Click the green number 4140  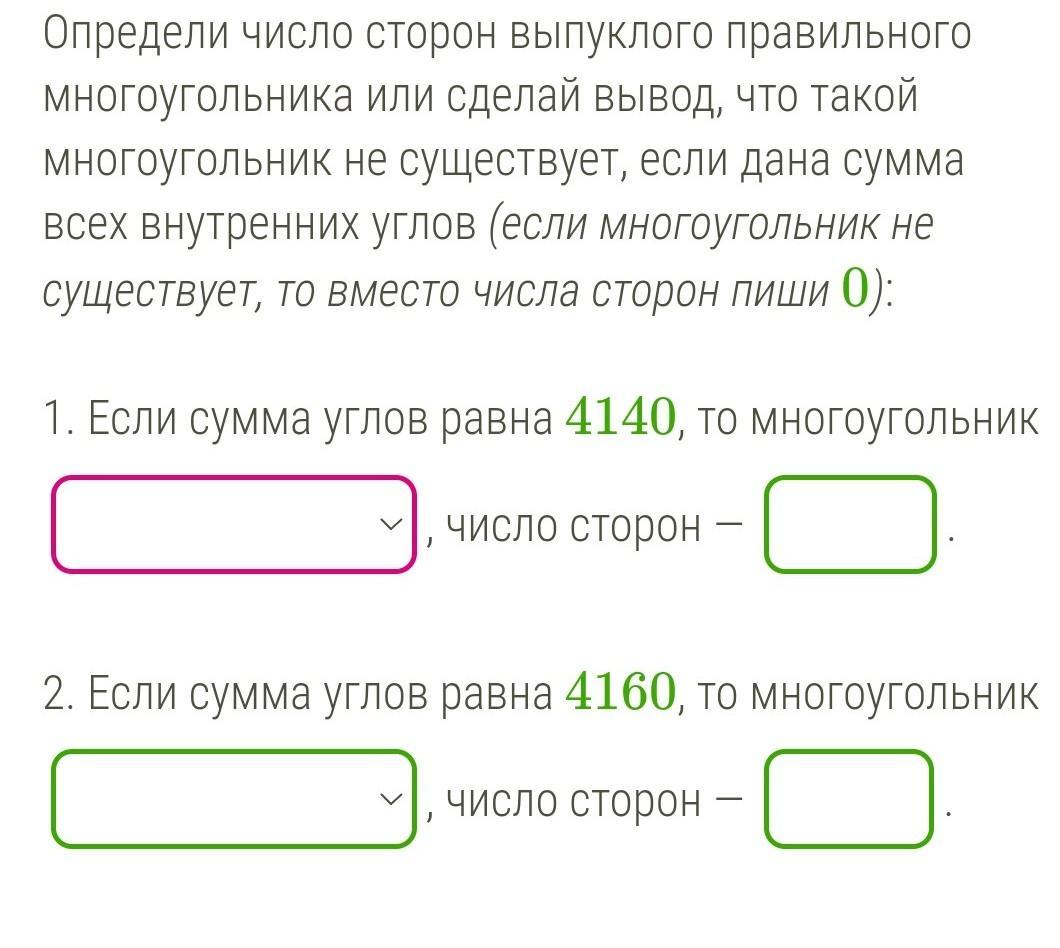(x=620, y=419)
